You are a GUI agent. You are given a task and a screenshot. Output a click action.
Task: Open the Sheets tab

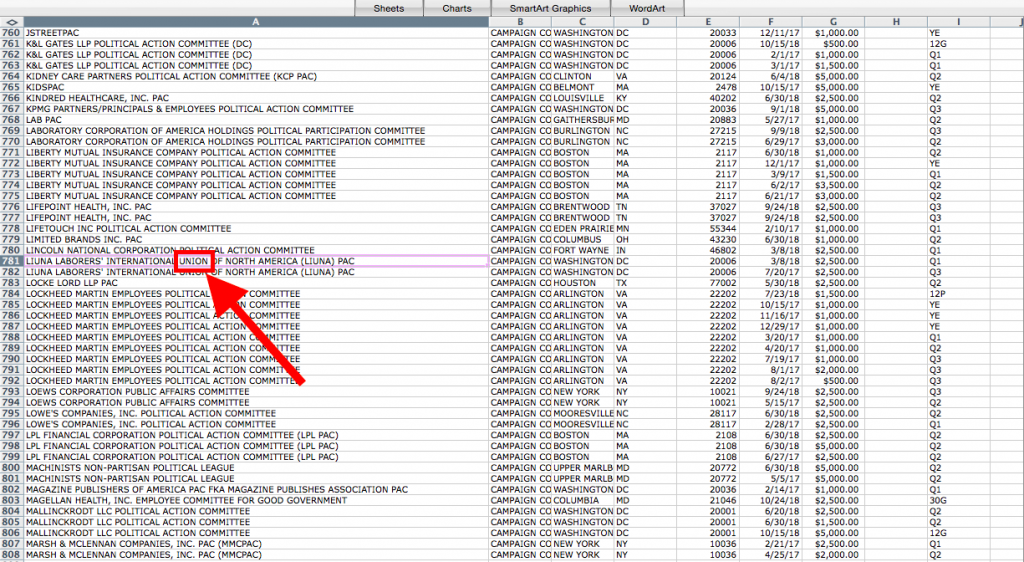[x=389, y=8]
